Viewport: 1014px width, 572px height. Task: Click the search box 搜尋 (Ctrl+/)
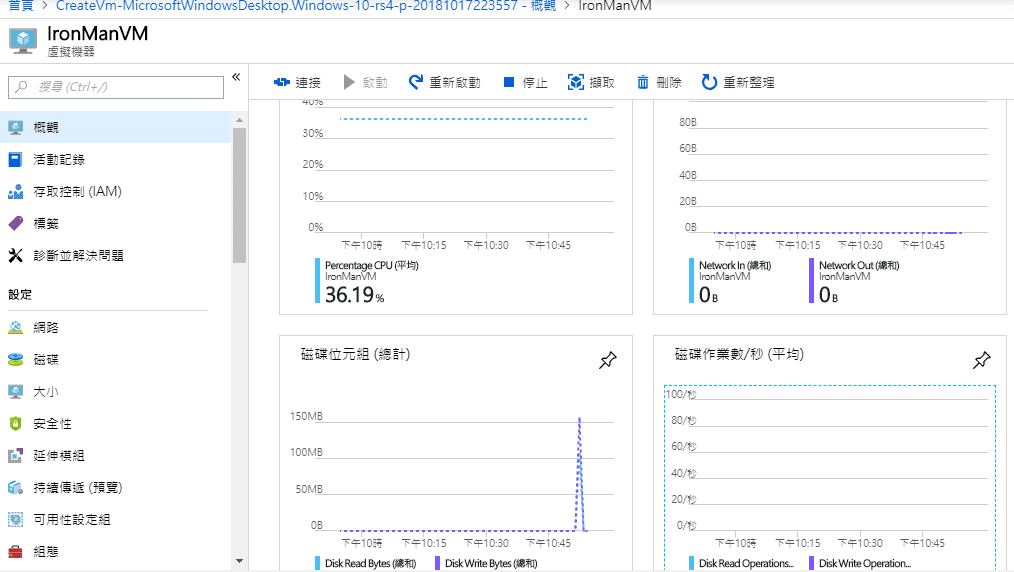(116, 87)
